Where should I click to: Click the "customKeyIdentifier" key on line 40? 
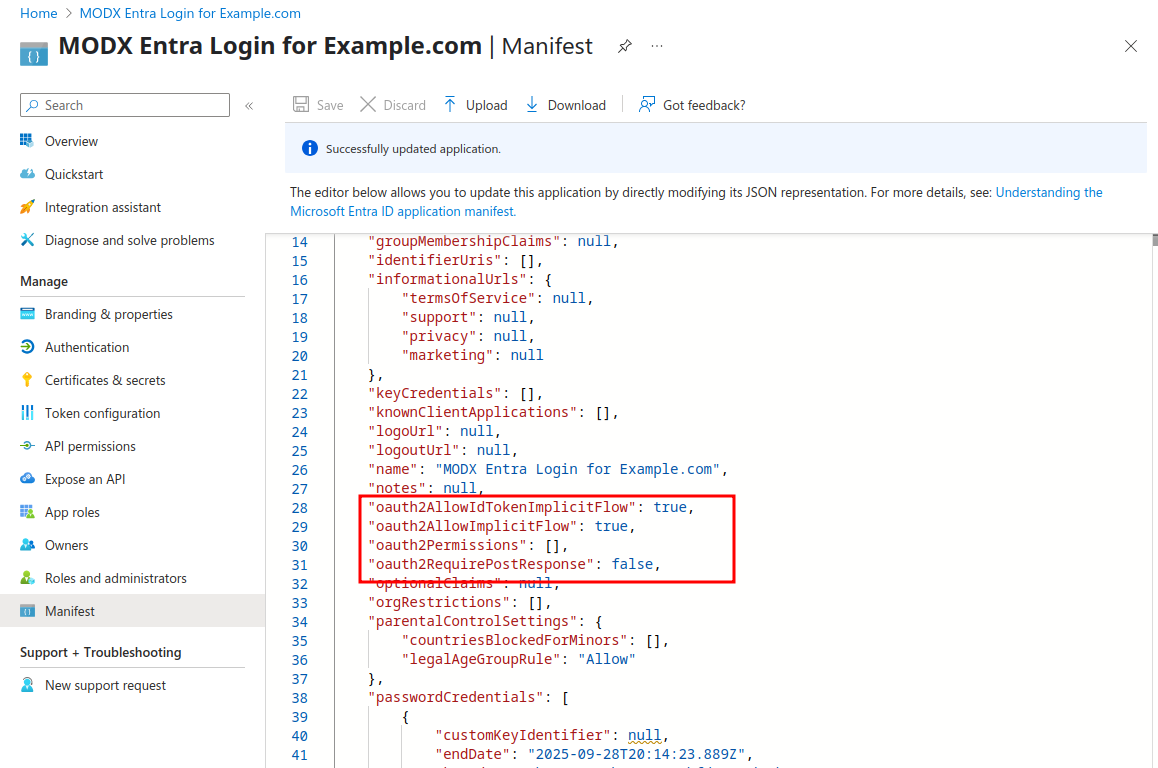(x=523, y=736)
